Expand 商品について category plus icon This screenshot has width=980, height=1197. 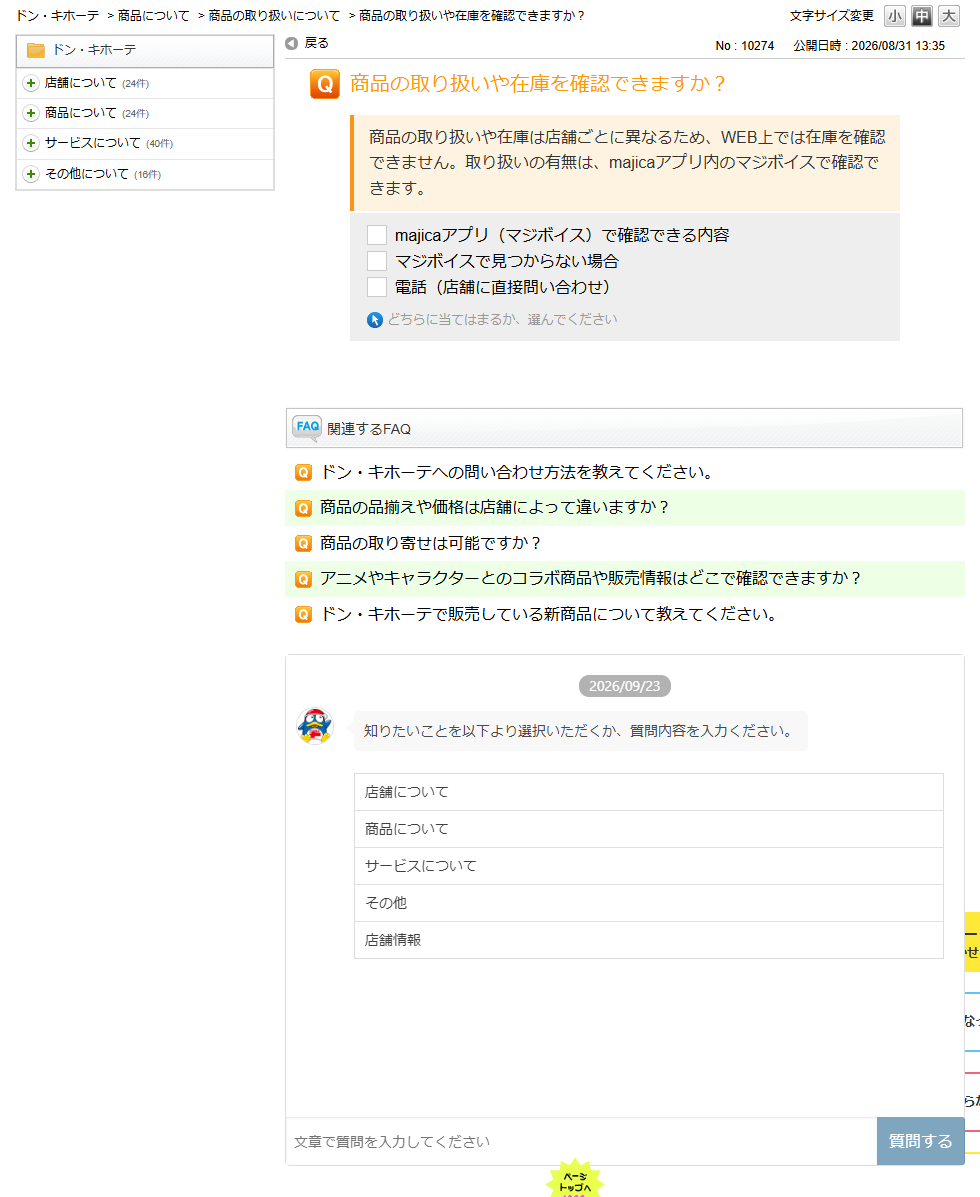[31, 113]
